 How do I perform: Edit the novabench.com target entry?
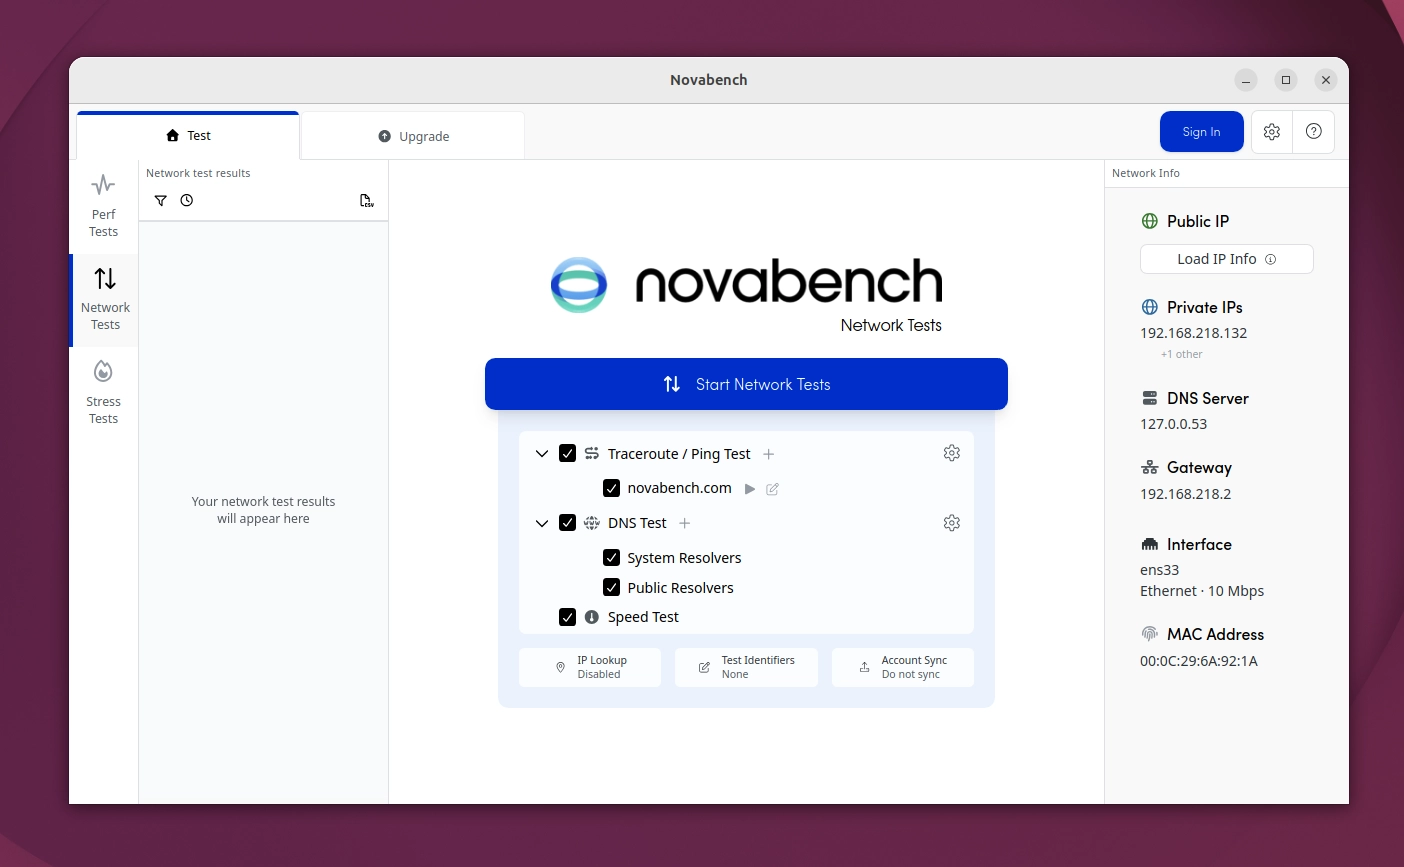(772, 489)
